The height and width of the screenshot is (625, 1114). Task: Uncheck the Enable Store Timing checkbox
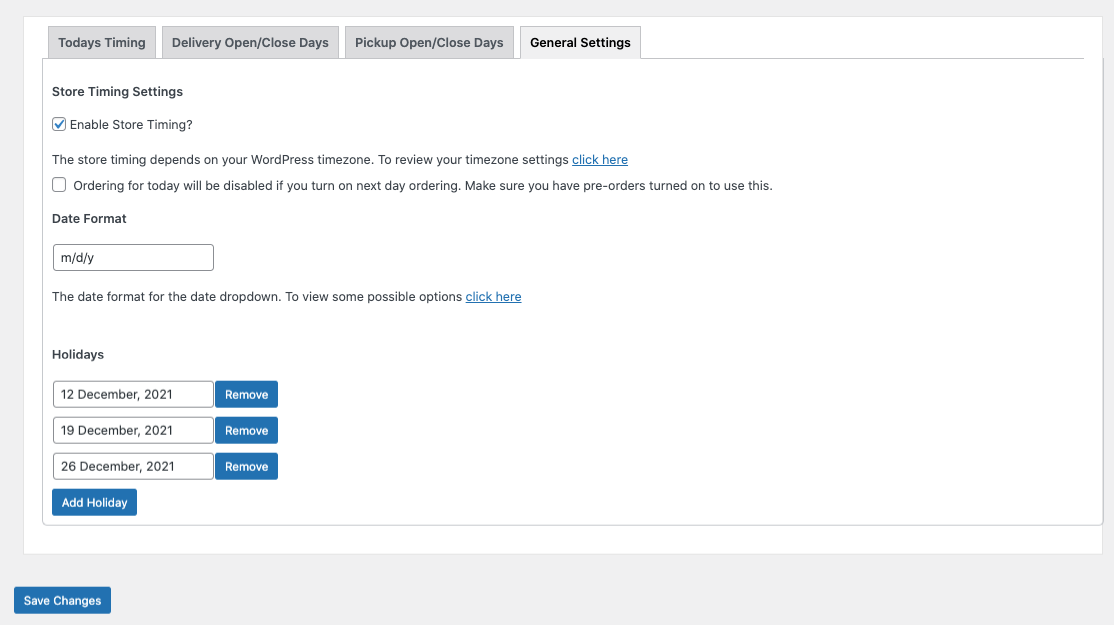[59, 125]
